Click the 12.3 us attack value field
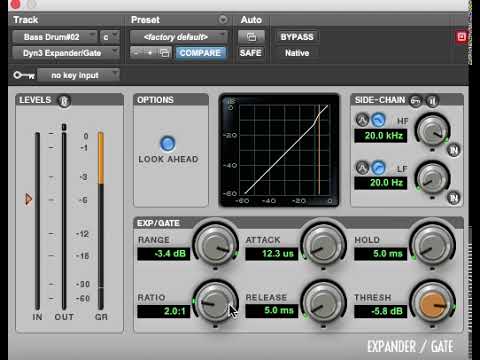The width and height of the screenshot is (480, 360). [x=272, y=254]
